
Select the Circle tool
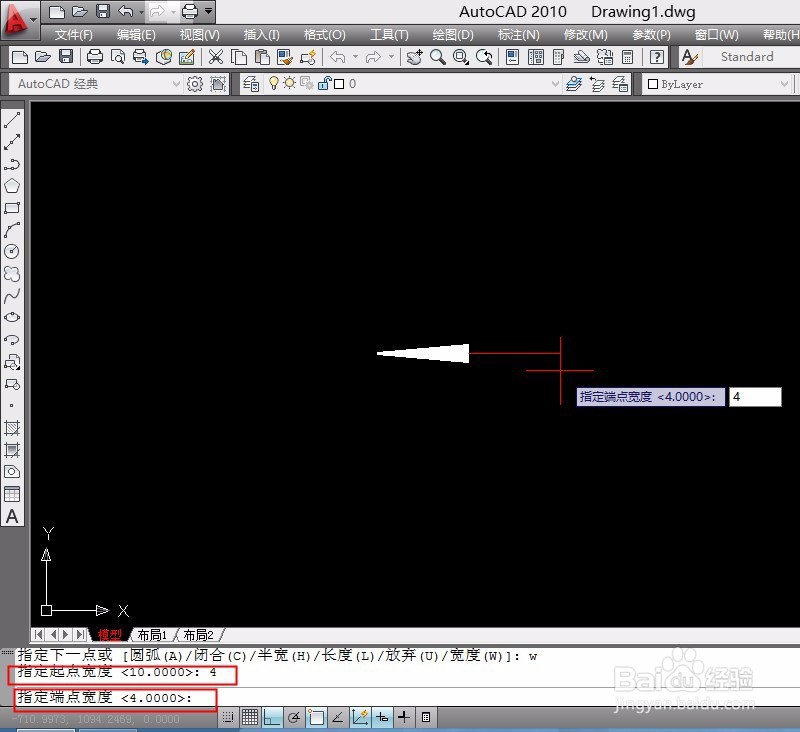tap(12, 251)
